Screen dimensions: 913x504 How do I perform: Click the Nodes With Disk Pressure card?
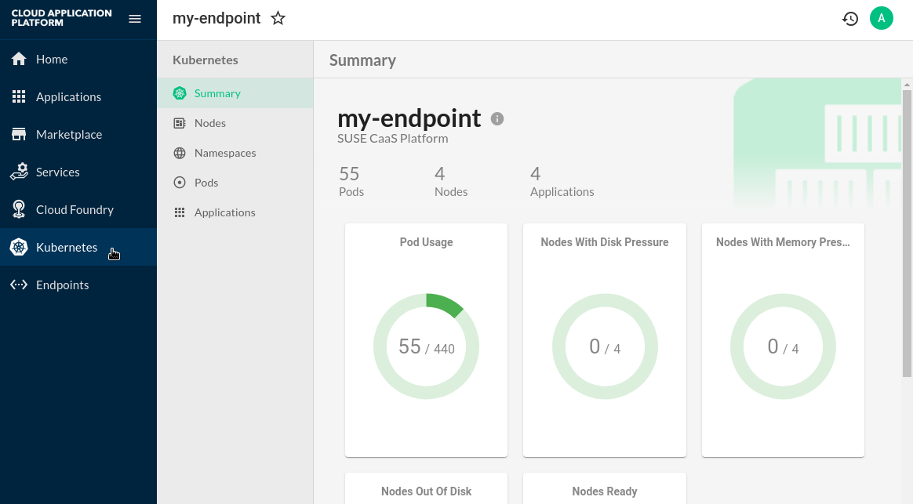tap(604, 340)
